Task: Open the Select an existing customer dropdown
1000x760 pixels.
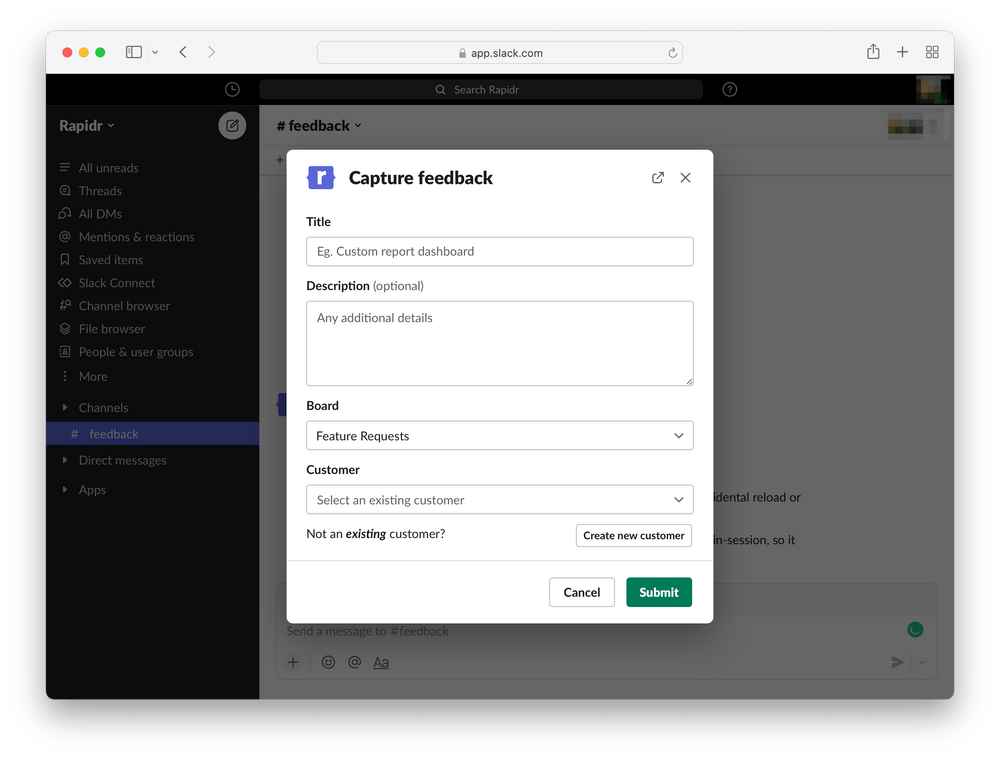Action: click(x=500, y=500)
